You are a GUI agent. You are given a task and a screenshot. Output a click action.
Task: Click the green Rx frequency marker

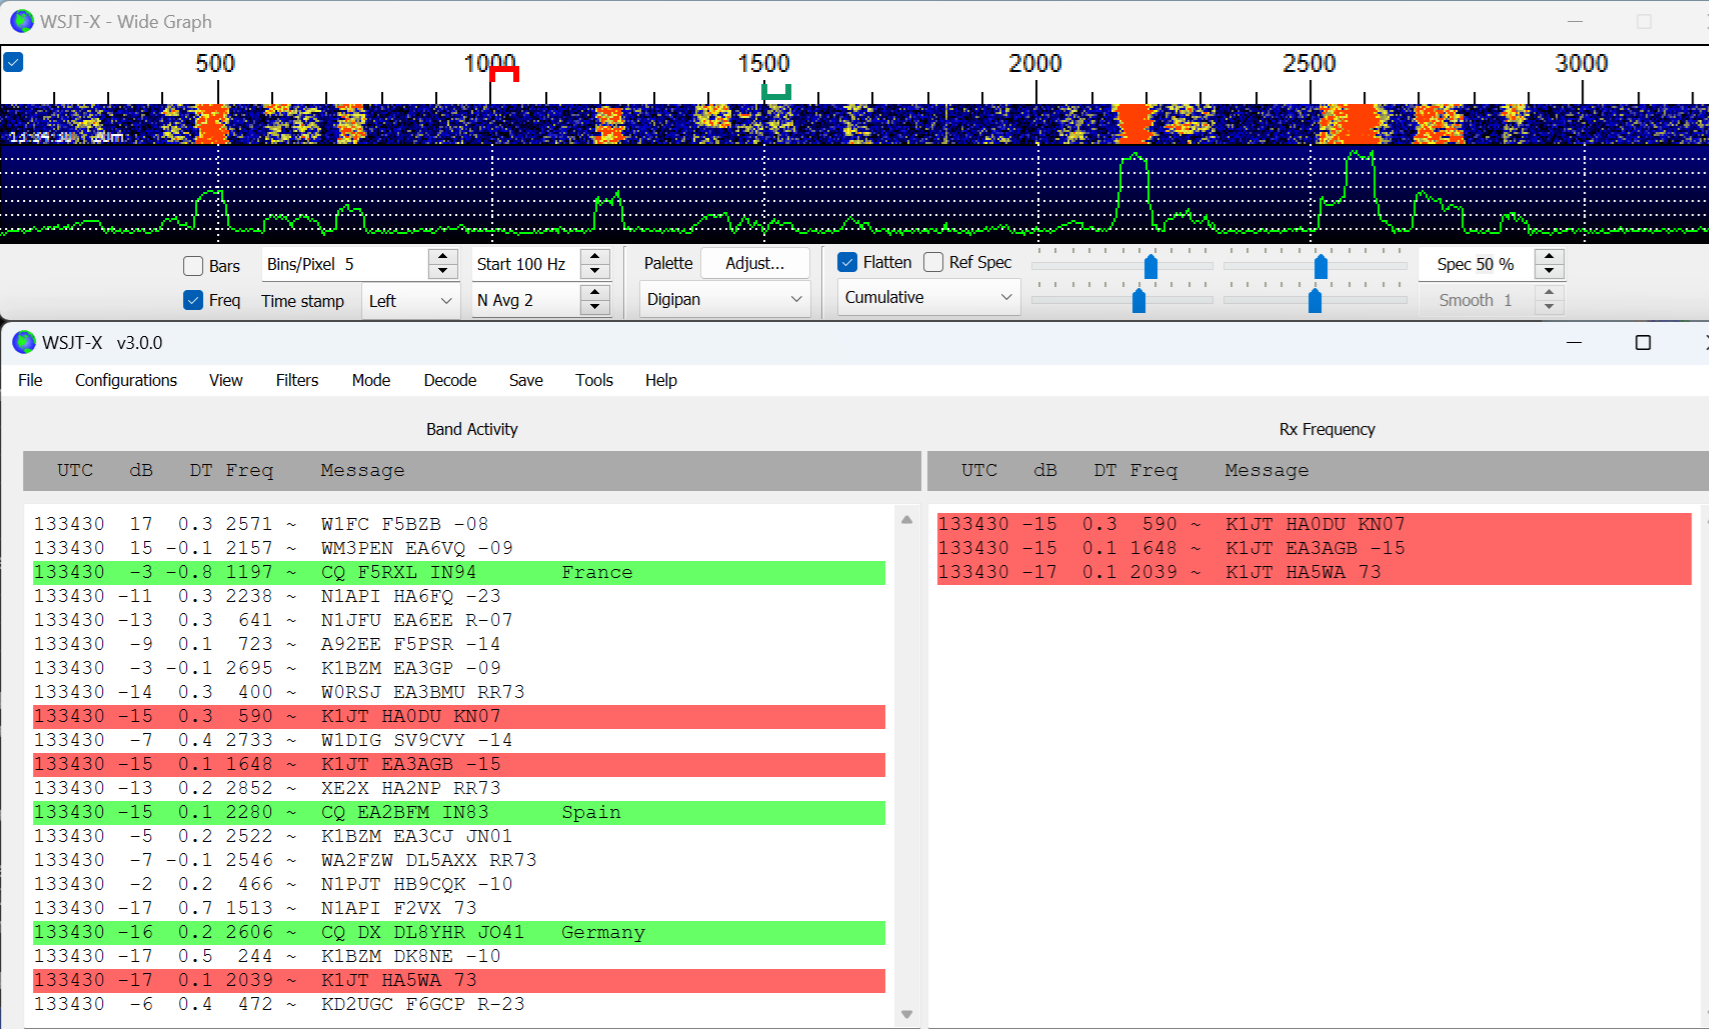pos(776,92)
